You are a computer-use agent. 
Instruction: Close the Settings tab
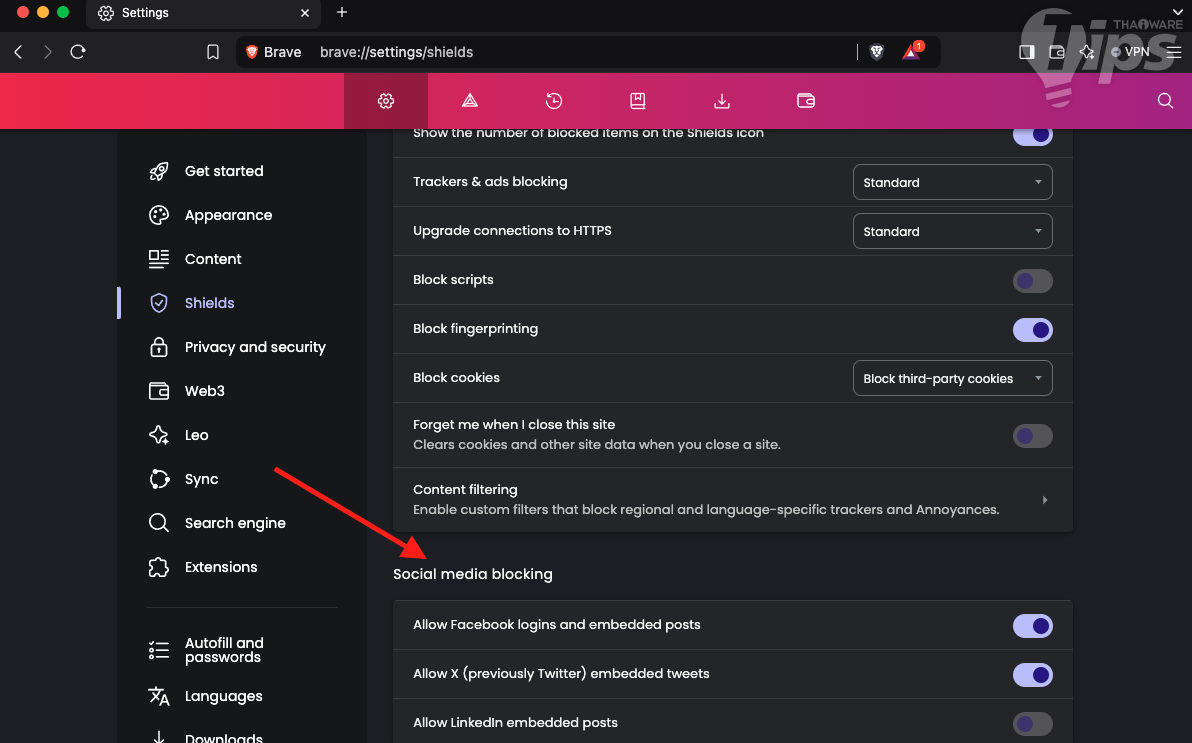pyautogui.click(x=305, y=13)
